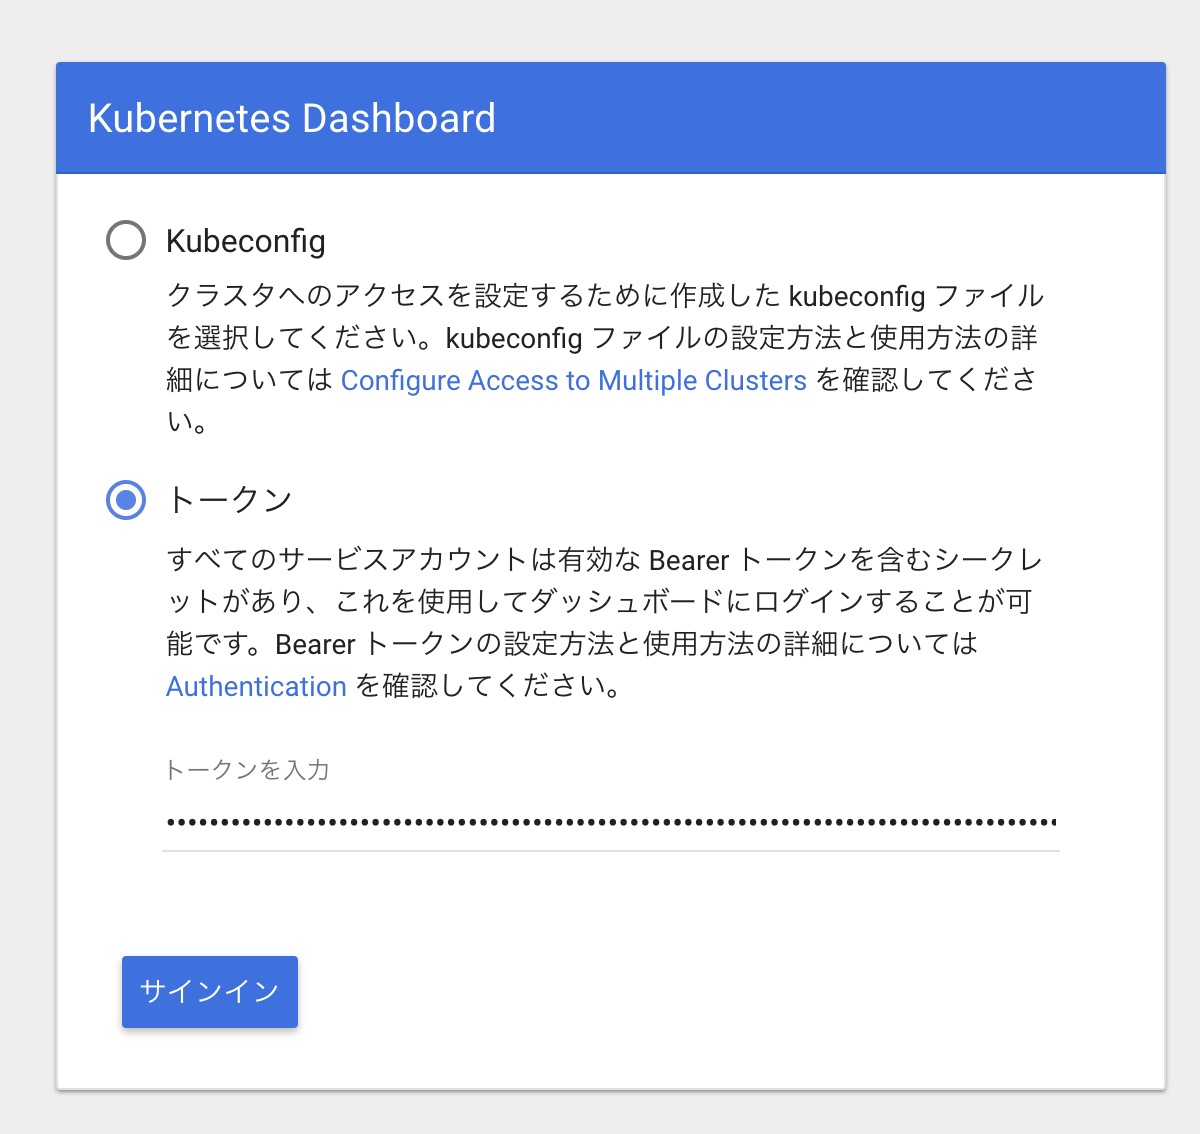Open Configure Access to Multiple Clusters link
Image resolution: width=1200 pixels, height=1134 pixels.
[x=574, y=381]
